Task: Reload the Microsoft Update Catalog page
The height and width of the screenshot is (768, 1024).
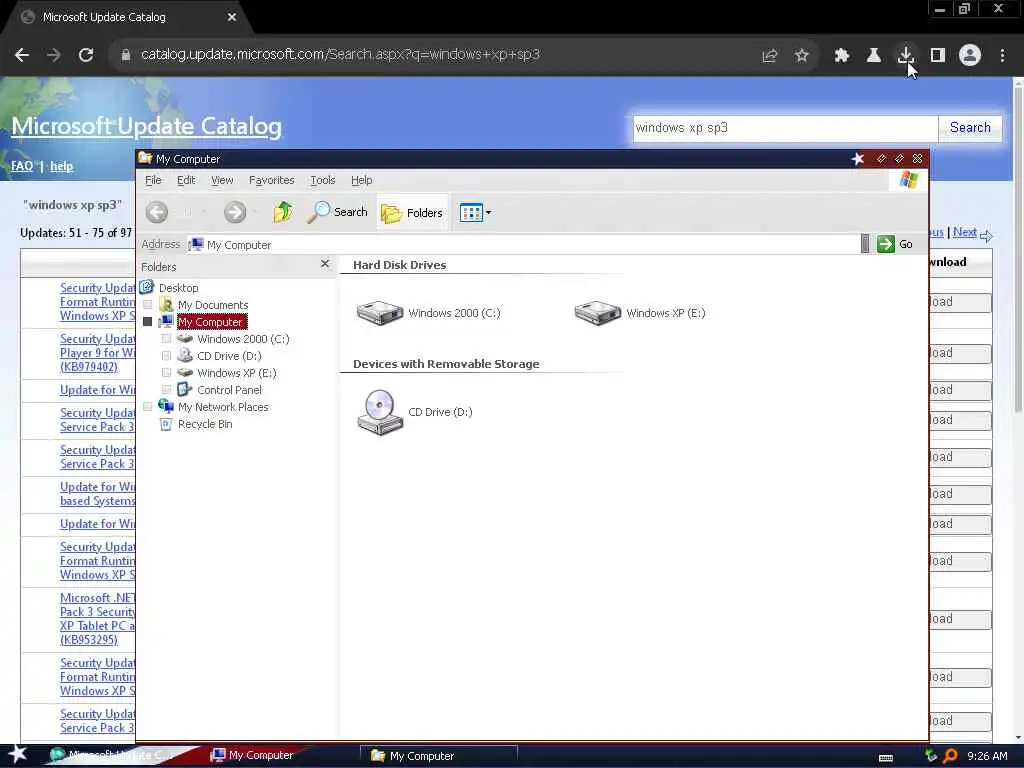Action: (x=86, y=55)
